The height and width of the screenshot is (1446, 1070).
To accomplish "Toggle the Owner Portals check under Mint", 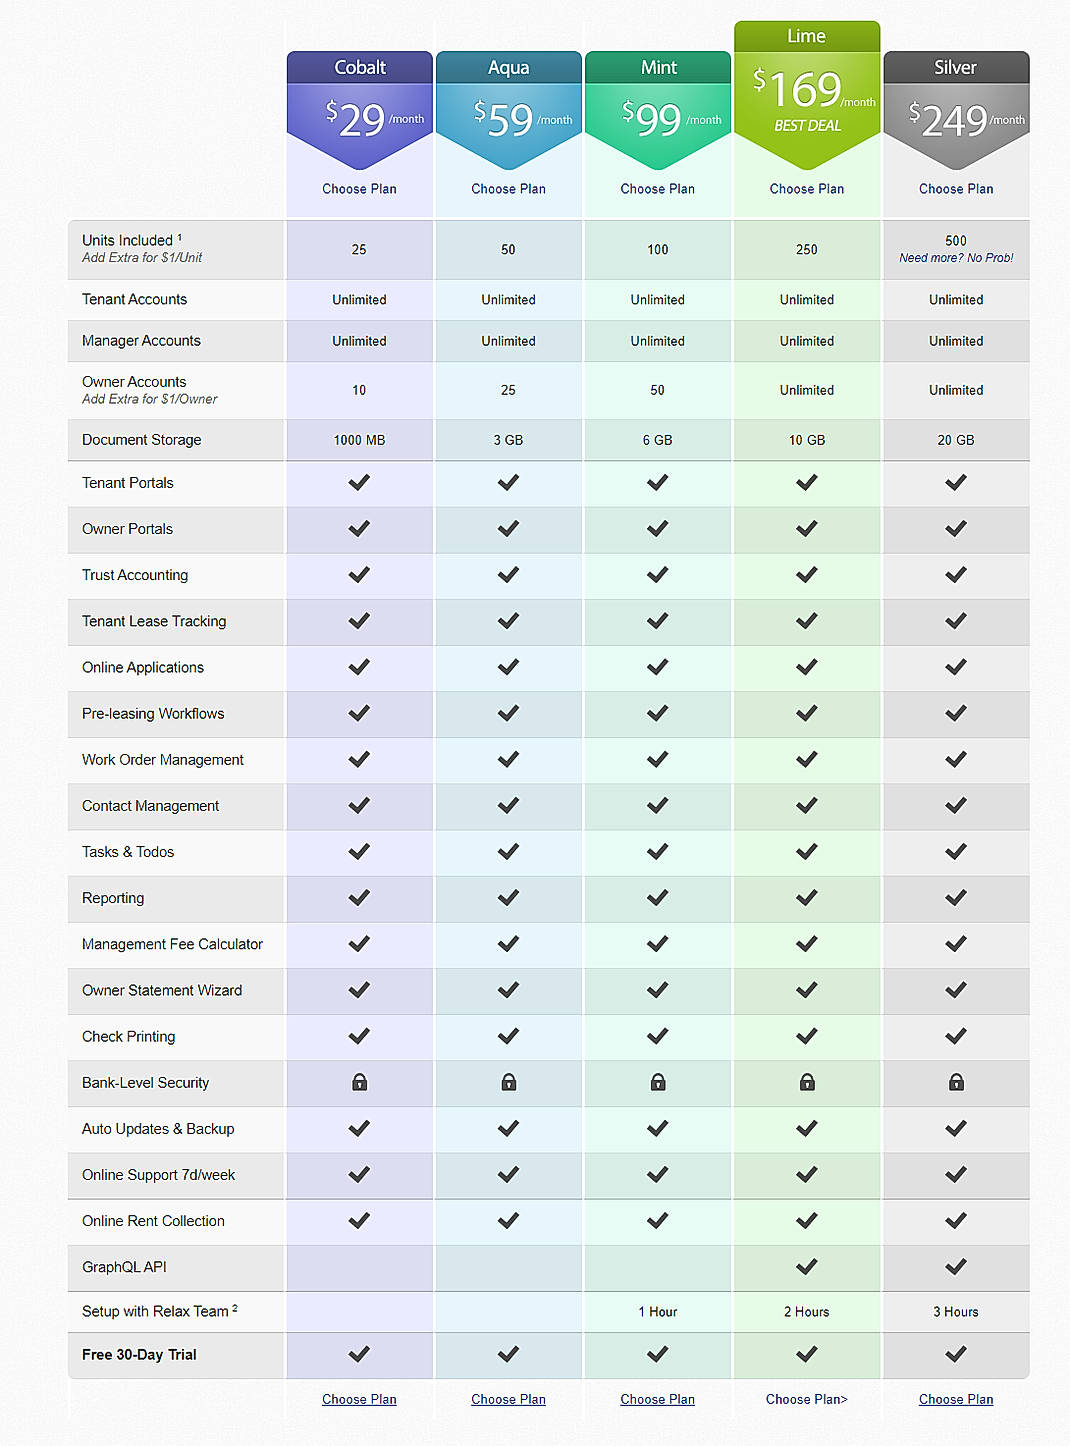I will tap(657, 529).
